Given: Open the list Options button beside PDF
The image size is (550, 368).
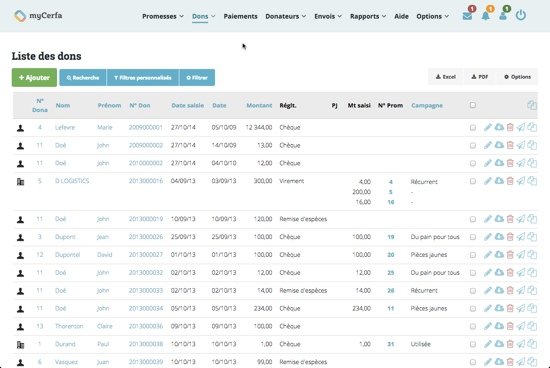Looking at the screenshot, I should 517,77.
